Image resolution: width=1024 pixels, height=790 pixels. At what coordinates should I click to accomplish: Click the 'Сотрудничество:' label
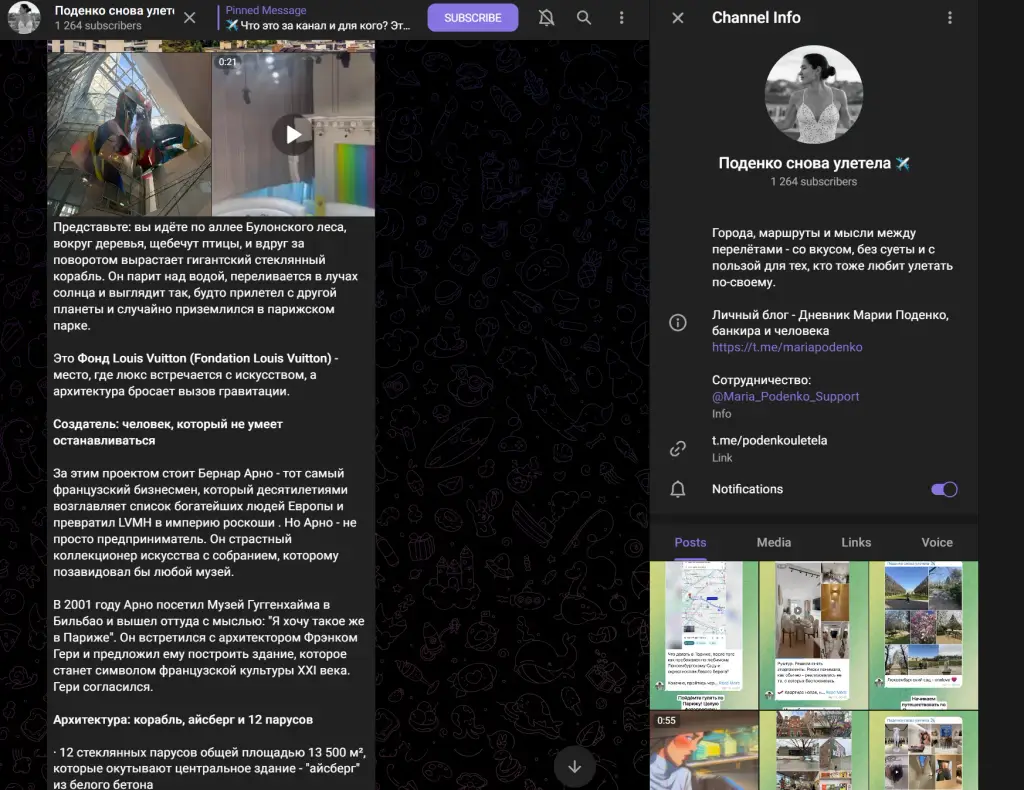pos(761,380)
